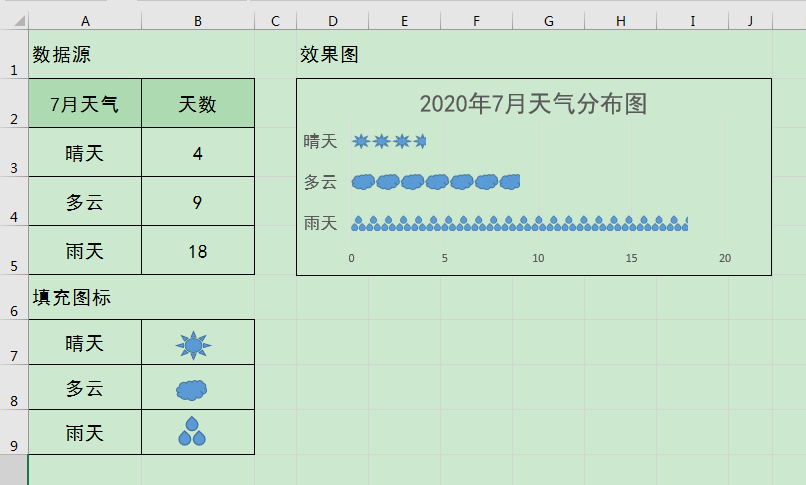
Task: Select row 2 header
Action: point(14,103)
